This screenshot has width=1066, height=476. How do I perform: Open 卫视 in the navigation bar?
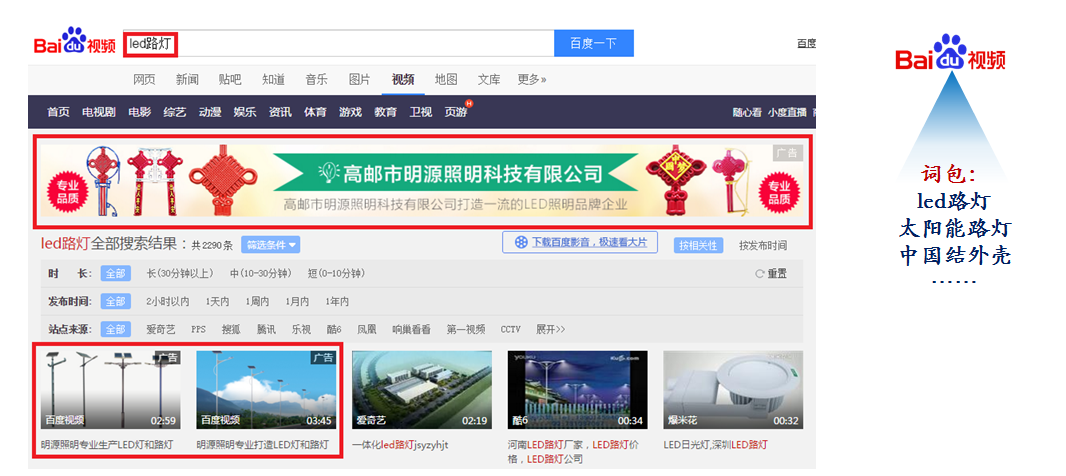point(421,112)
